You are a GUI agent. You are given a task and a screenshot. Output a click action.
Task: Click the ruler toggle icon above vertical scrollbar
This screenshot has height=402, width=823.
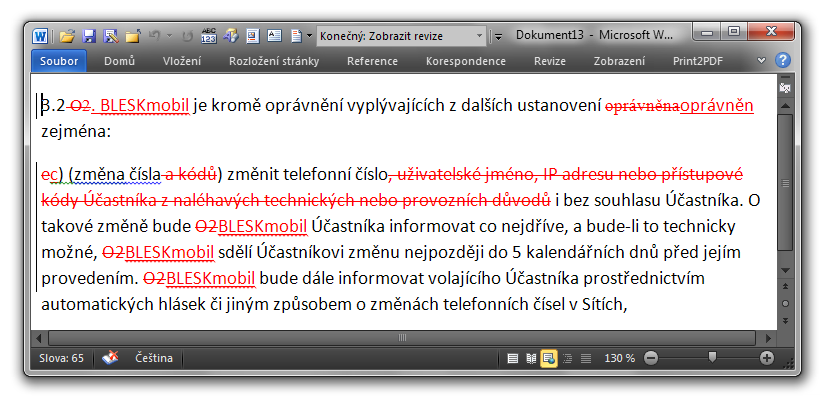tap(785, 88)
